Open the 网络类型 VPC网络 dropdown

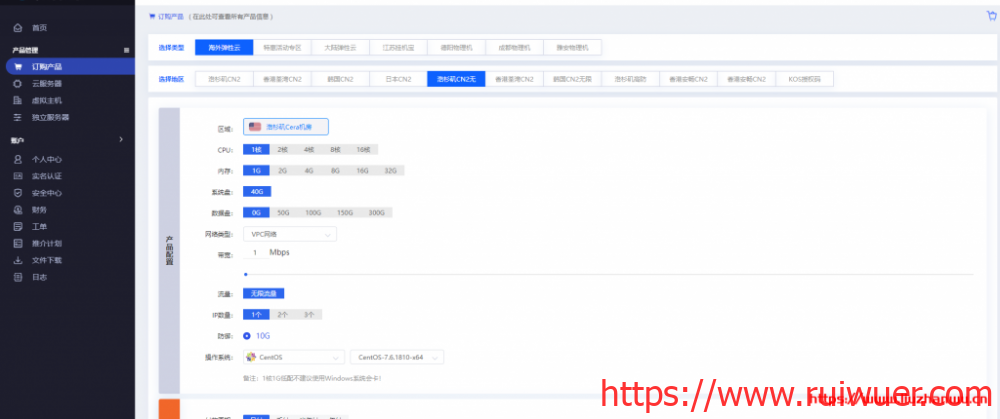click(290, 234)
